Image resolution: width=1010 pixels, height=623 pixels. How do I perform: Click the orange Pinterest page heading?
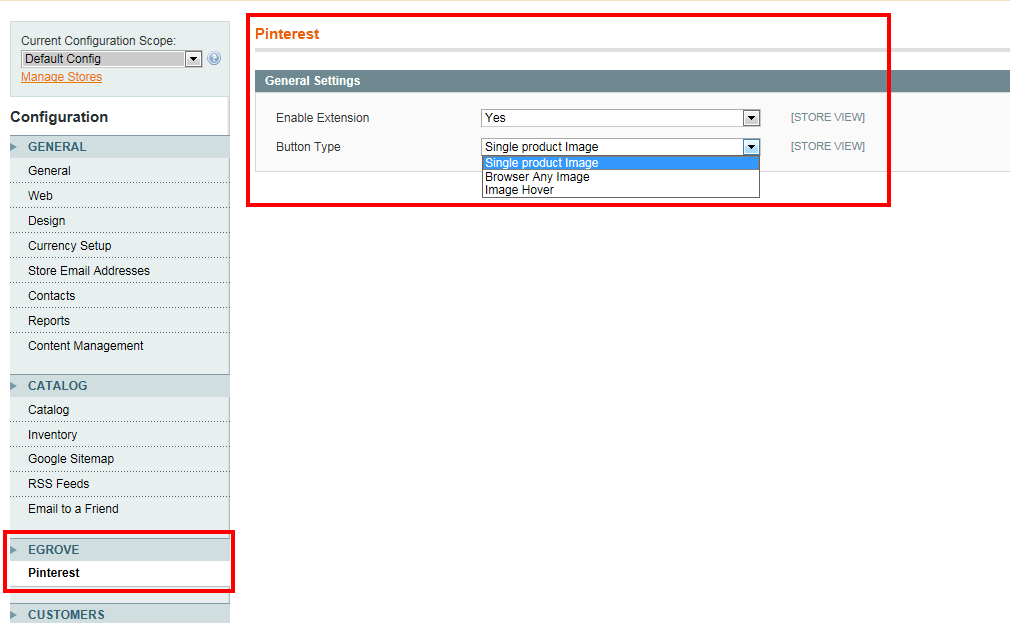click(287, 34)
